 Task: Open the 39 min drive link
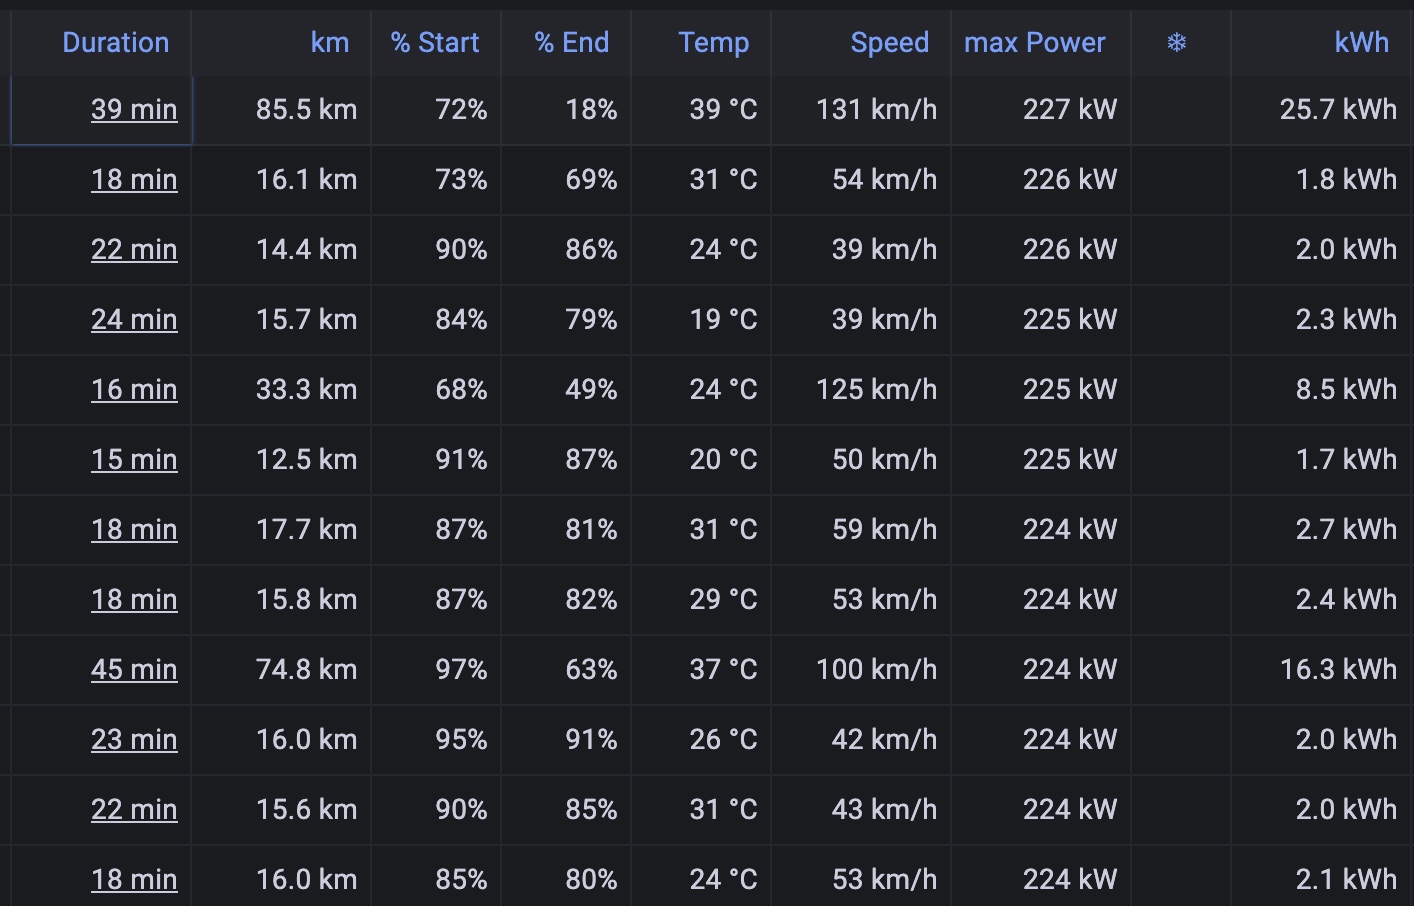coord(134,110)
